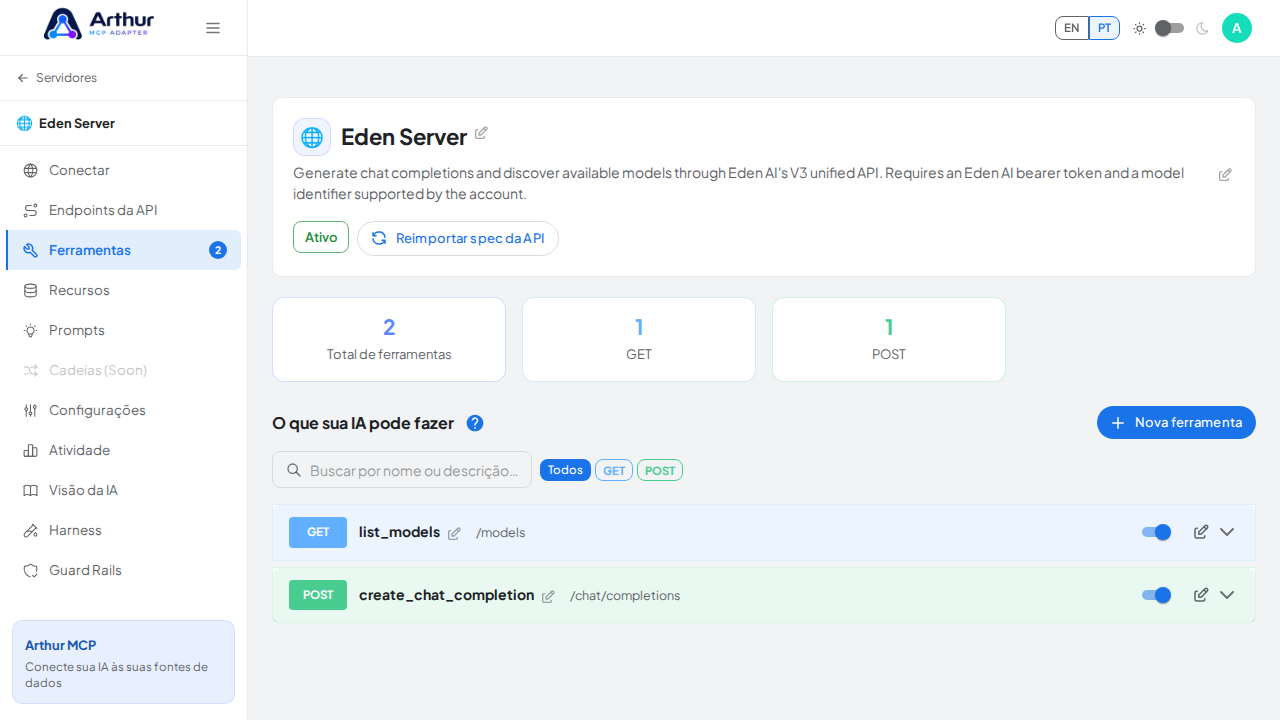Image resolution: width=1280 pixels, height=720 pixels.
Task: Click the POST badge on create_chat_completion row
Action: pos(318,595)
